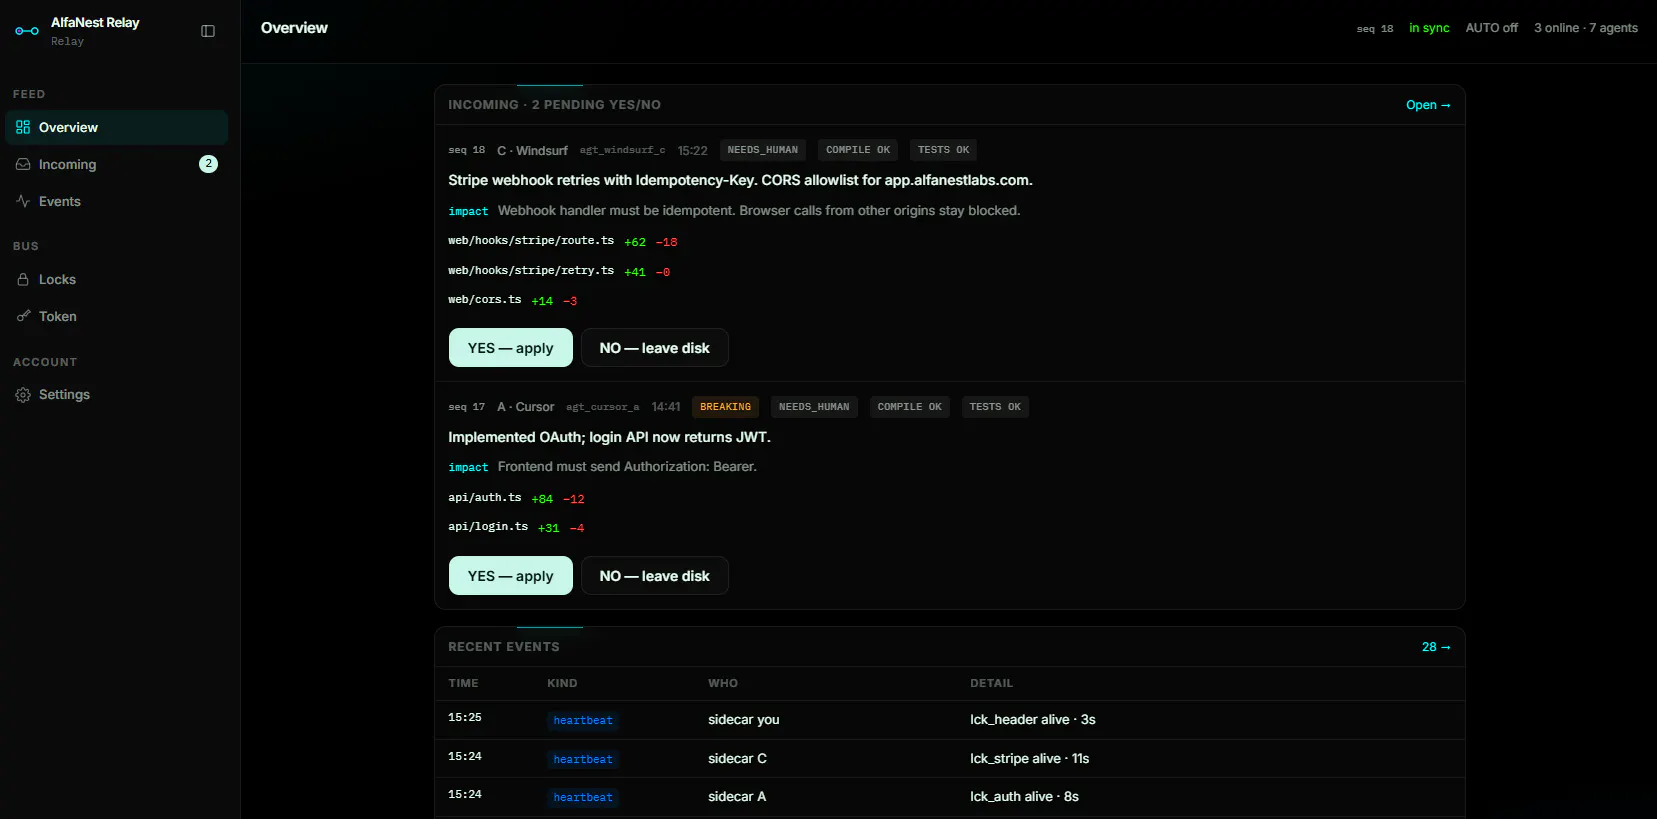The width and height of the screenshot is (1657, 819).
Task: Click the Events activity icon
Action: 23,201
